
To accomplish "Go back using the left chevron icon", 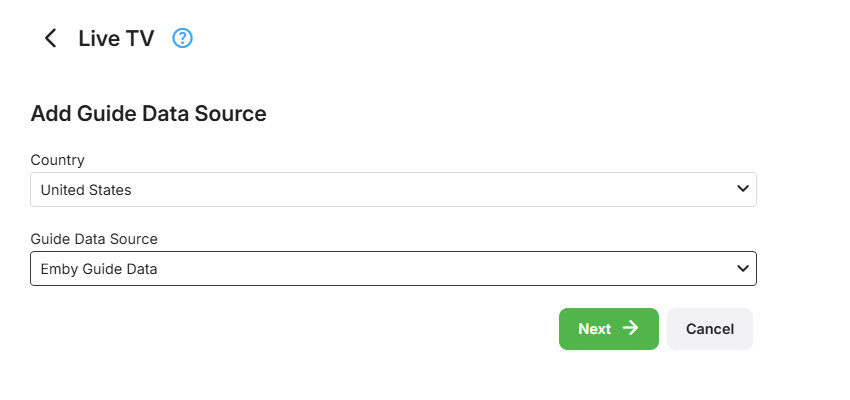I will 50,39.
